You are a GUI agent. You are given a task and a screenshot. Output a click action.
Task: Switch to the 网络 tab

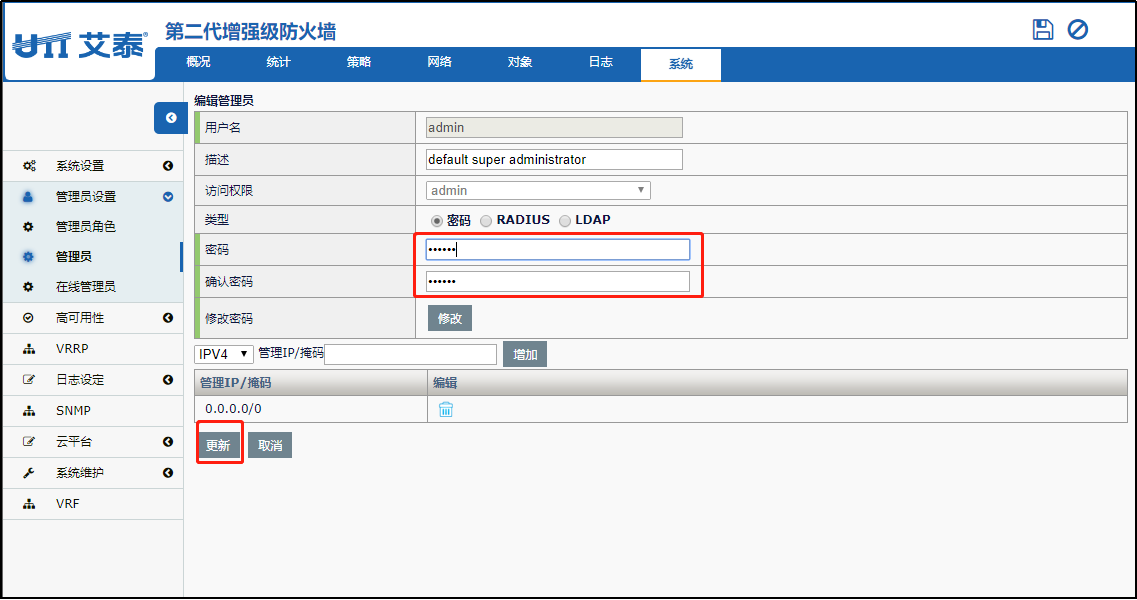(x=439, y=62)
